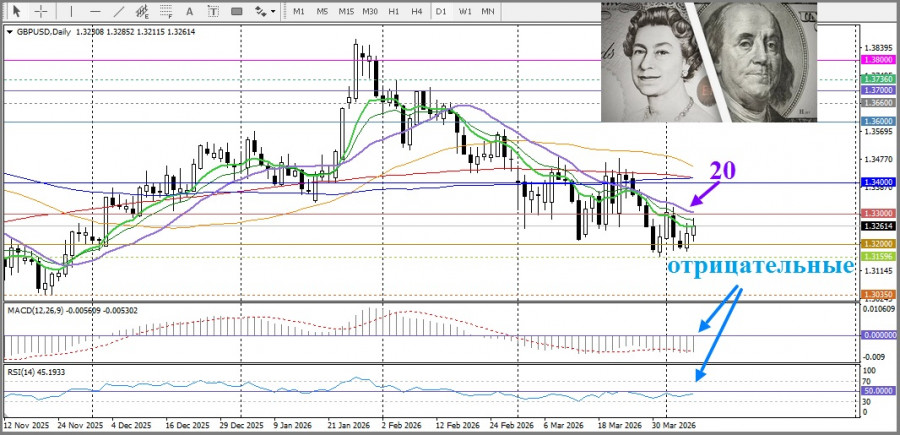Select the cursor arrow tool
900x435 pixels.
tap(15, 11)
